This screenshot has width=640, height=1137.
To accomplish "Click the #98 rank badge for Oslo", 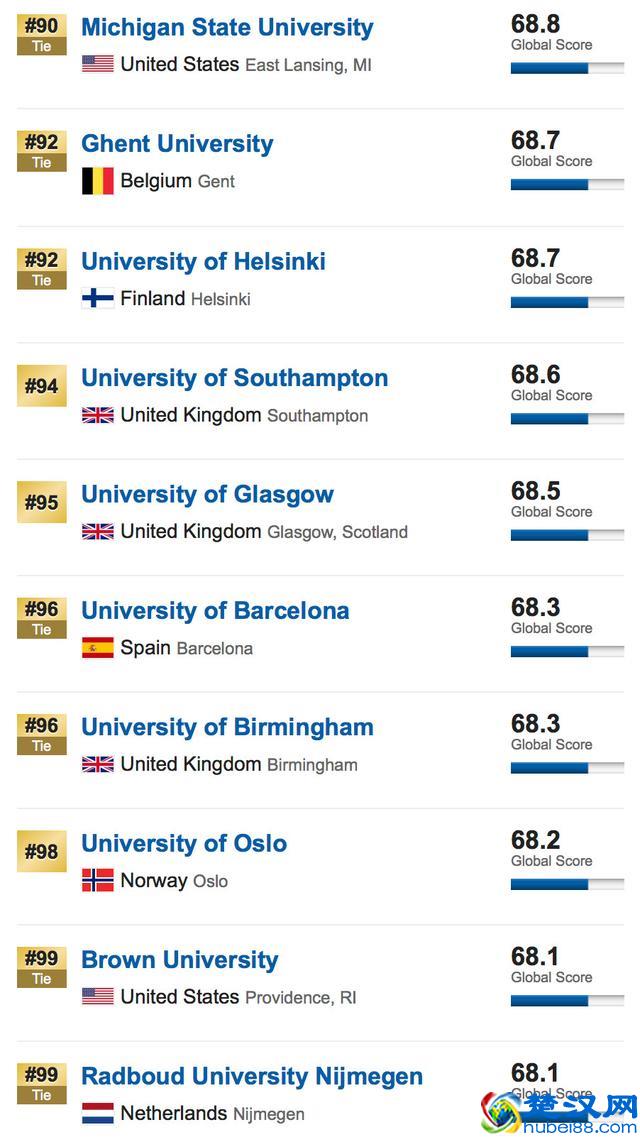I will pos(40,851).
